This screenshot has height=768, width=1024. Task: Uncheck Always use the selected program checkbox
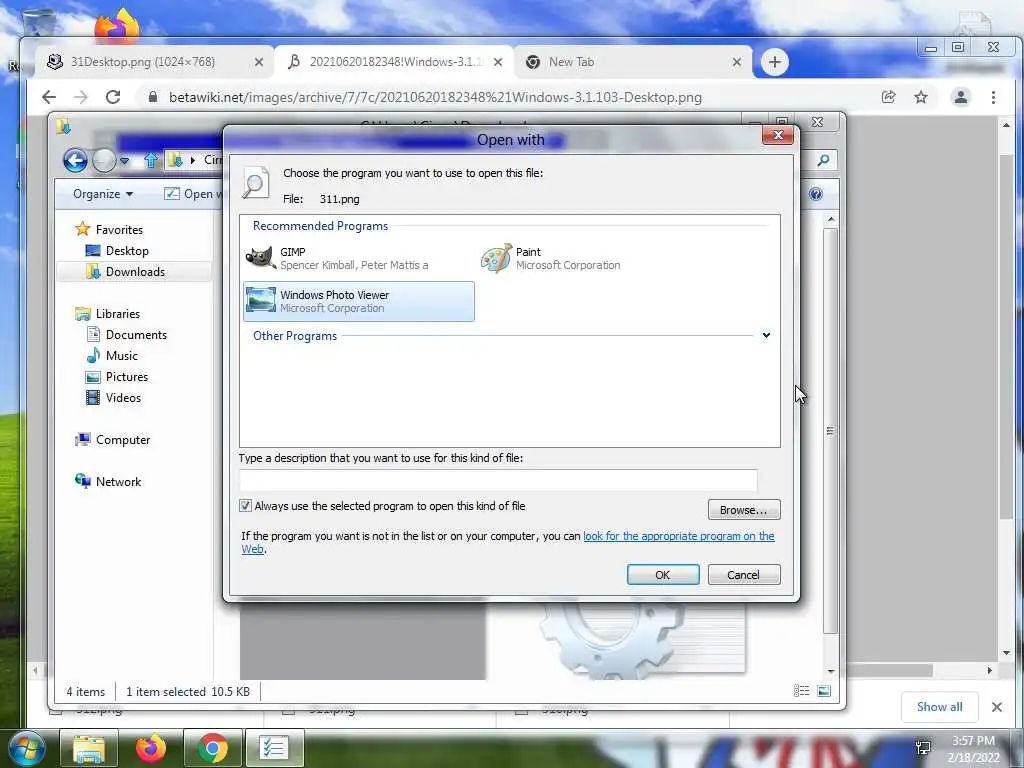coord(246,505)
